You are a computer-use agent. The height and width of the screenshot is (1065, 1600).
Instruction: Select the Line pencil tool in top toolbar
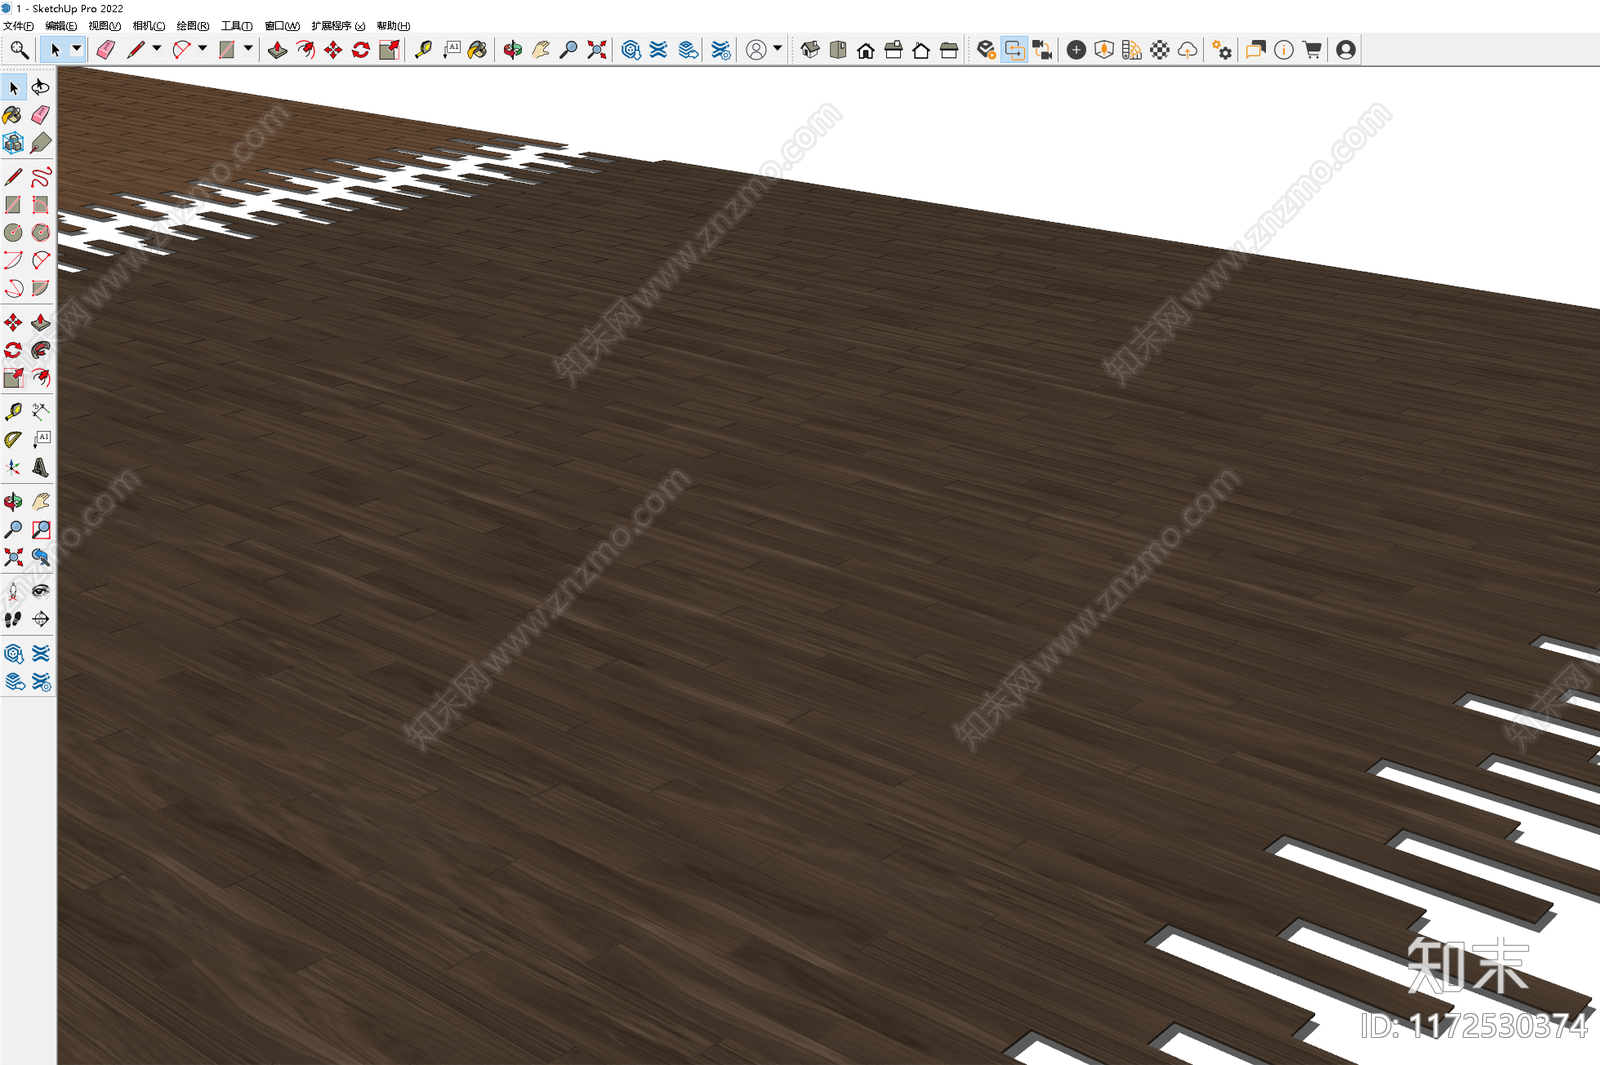[136, 49]
